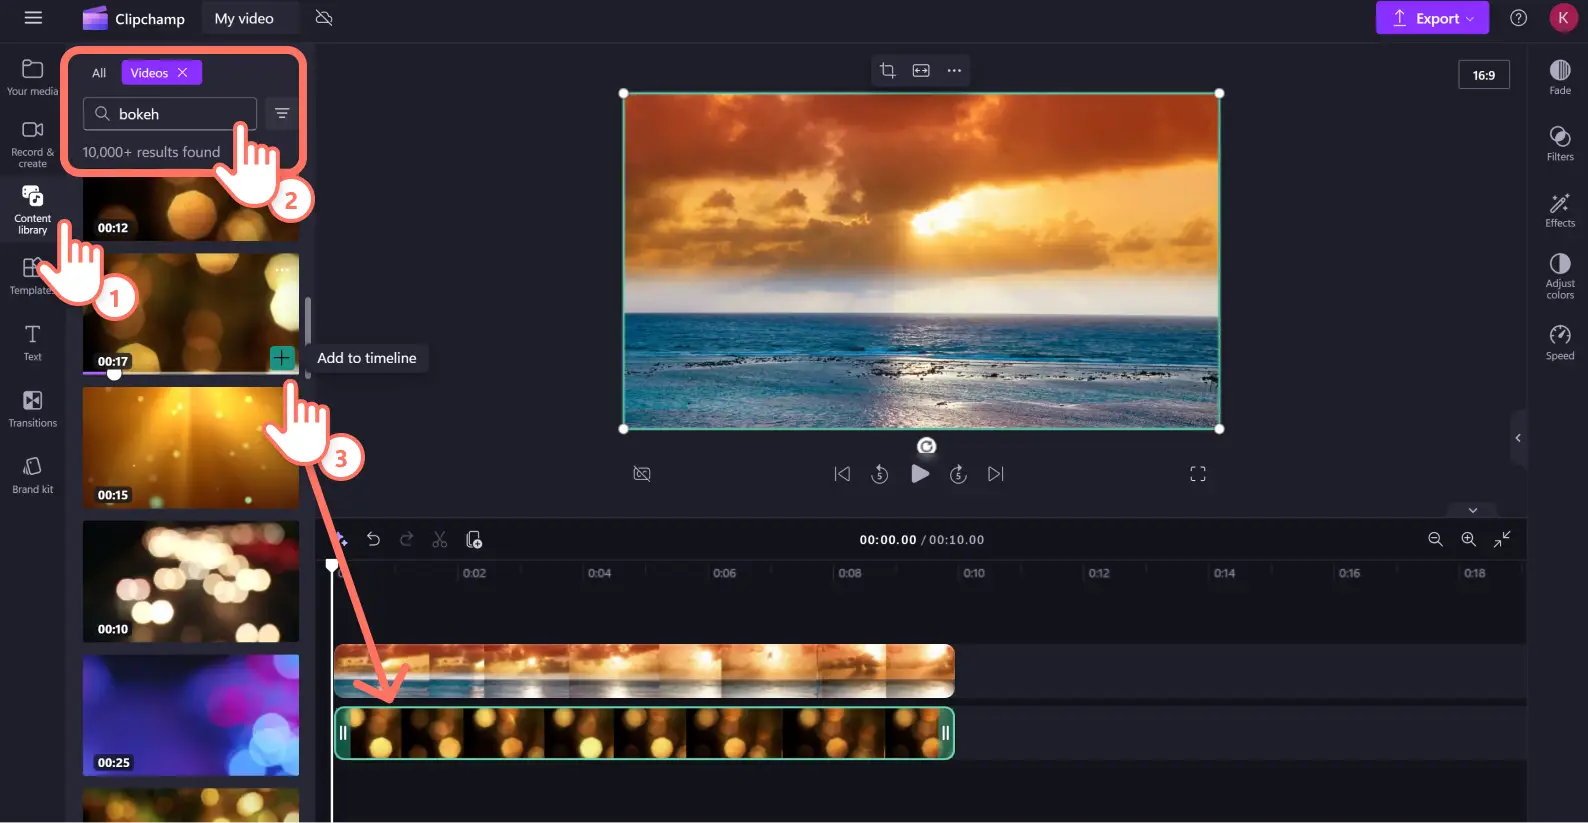This screenshot has width=1588, height=823.
Task: Open the Your media panel
Action: [x=32, y=77]
